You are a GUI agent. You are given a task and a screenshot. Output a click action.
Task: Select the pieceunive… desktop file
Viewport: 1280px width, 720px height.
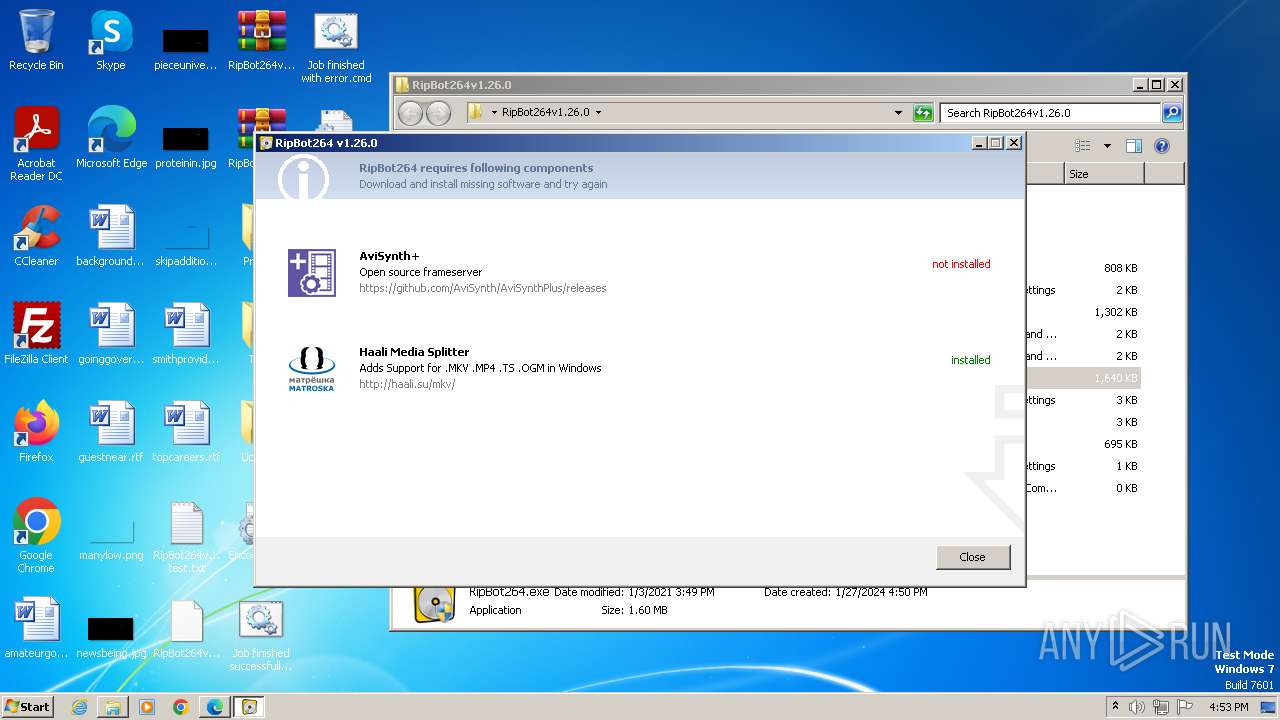186,48
